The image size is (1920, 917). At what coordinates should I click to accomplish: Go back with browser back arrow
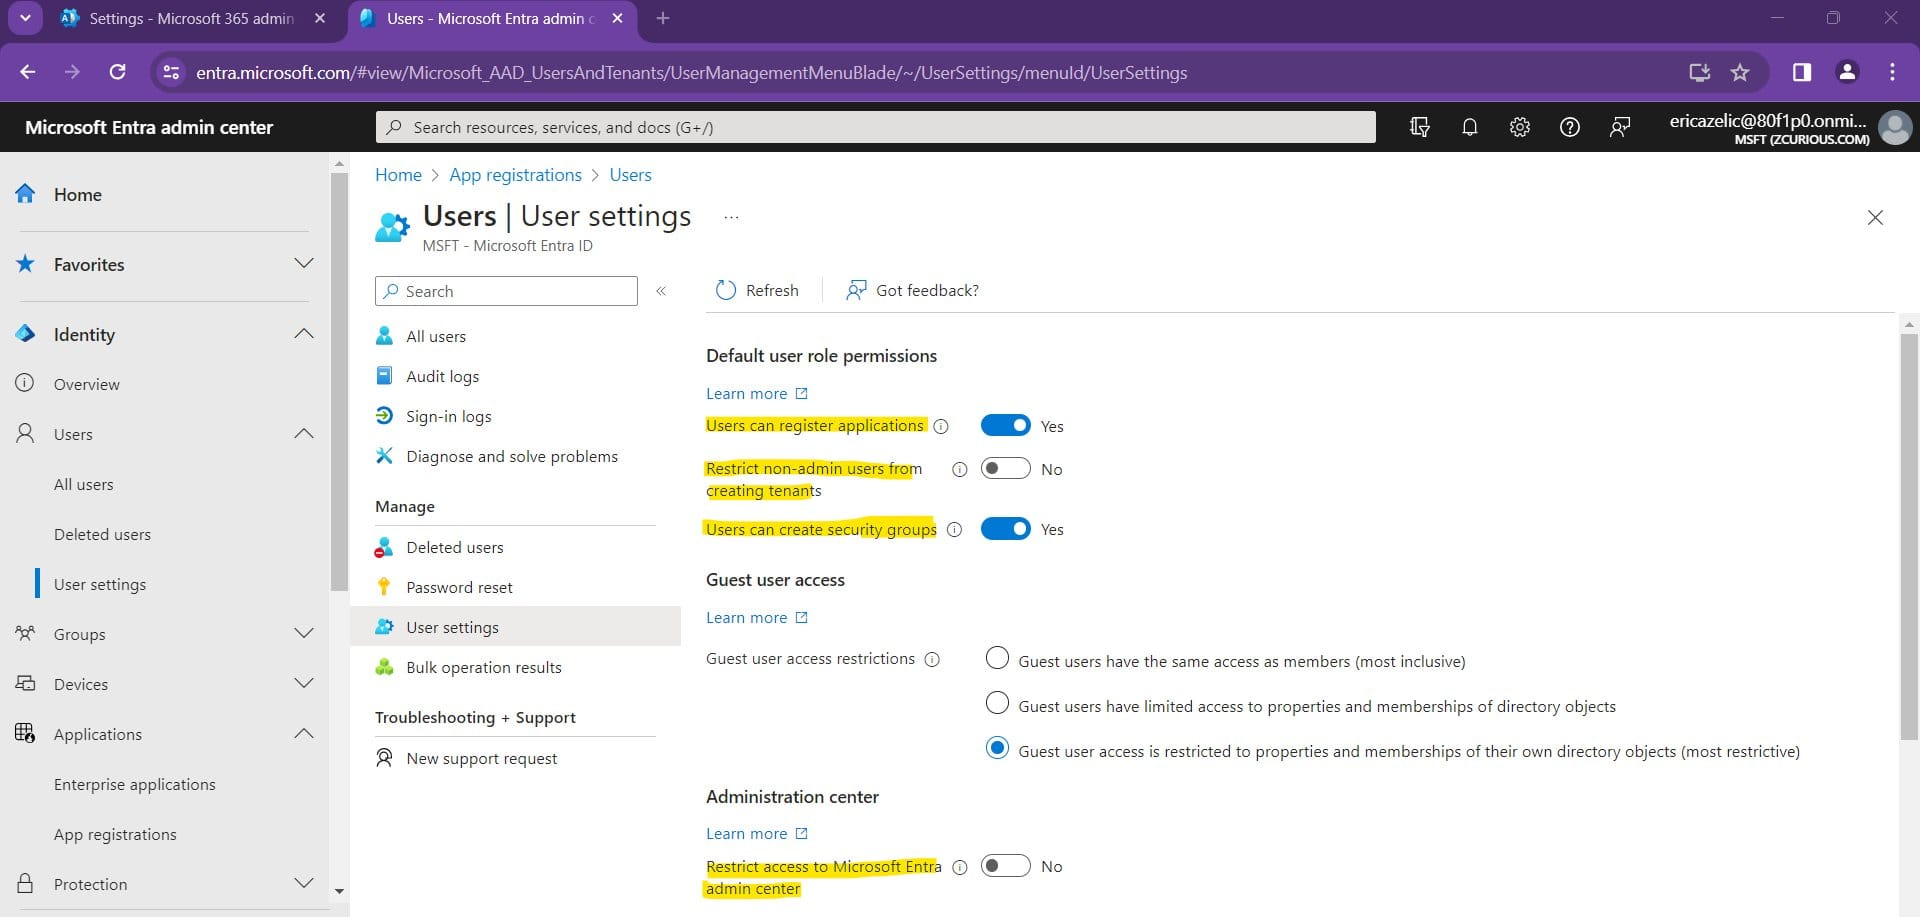[x=28, y=72]
